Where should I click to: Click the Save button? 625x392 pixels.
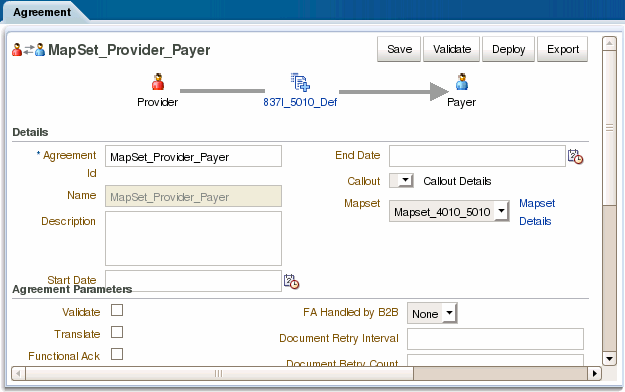click(x=399, y=49)
